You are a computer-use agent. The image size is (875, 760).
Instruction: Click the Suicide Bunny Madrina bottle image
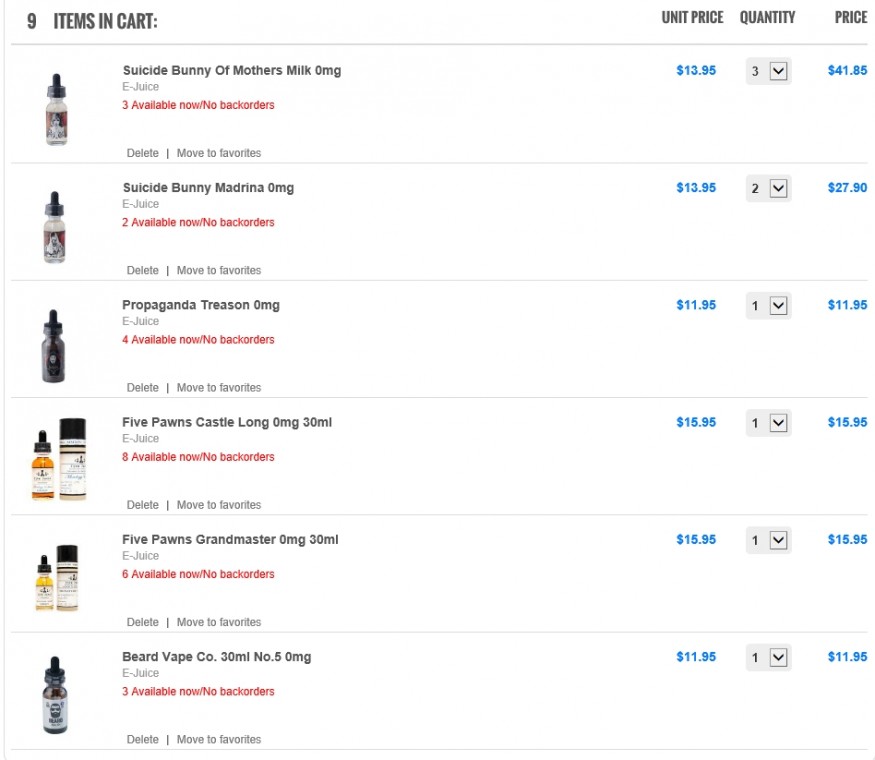tap(55, 227)
